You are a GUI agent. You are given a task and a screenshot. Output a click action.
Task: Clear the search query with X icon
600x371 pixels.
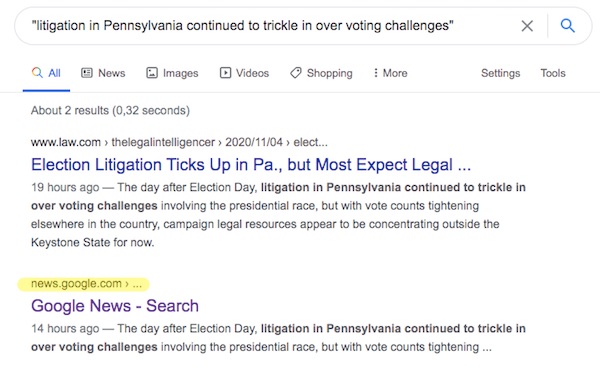pyautogui.click(x=527, y=26)
